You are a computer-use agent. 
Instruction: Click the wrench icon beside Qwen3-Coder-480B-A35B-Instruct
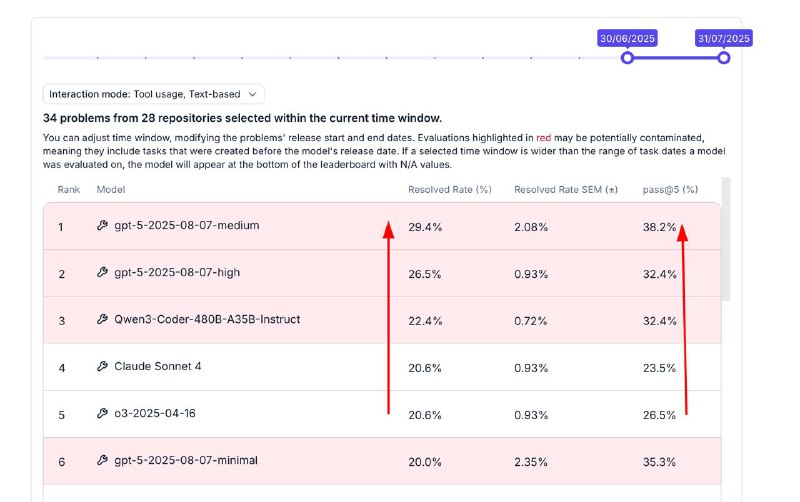click(102, 320)
